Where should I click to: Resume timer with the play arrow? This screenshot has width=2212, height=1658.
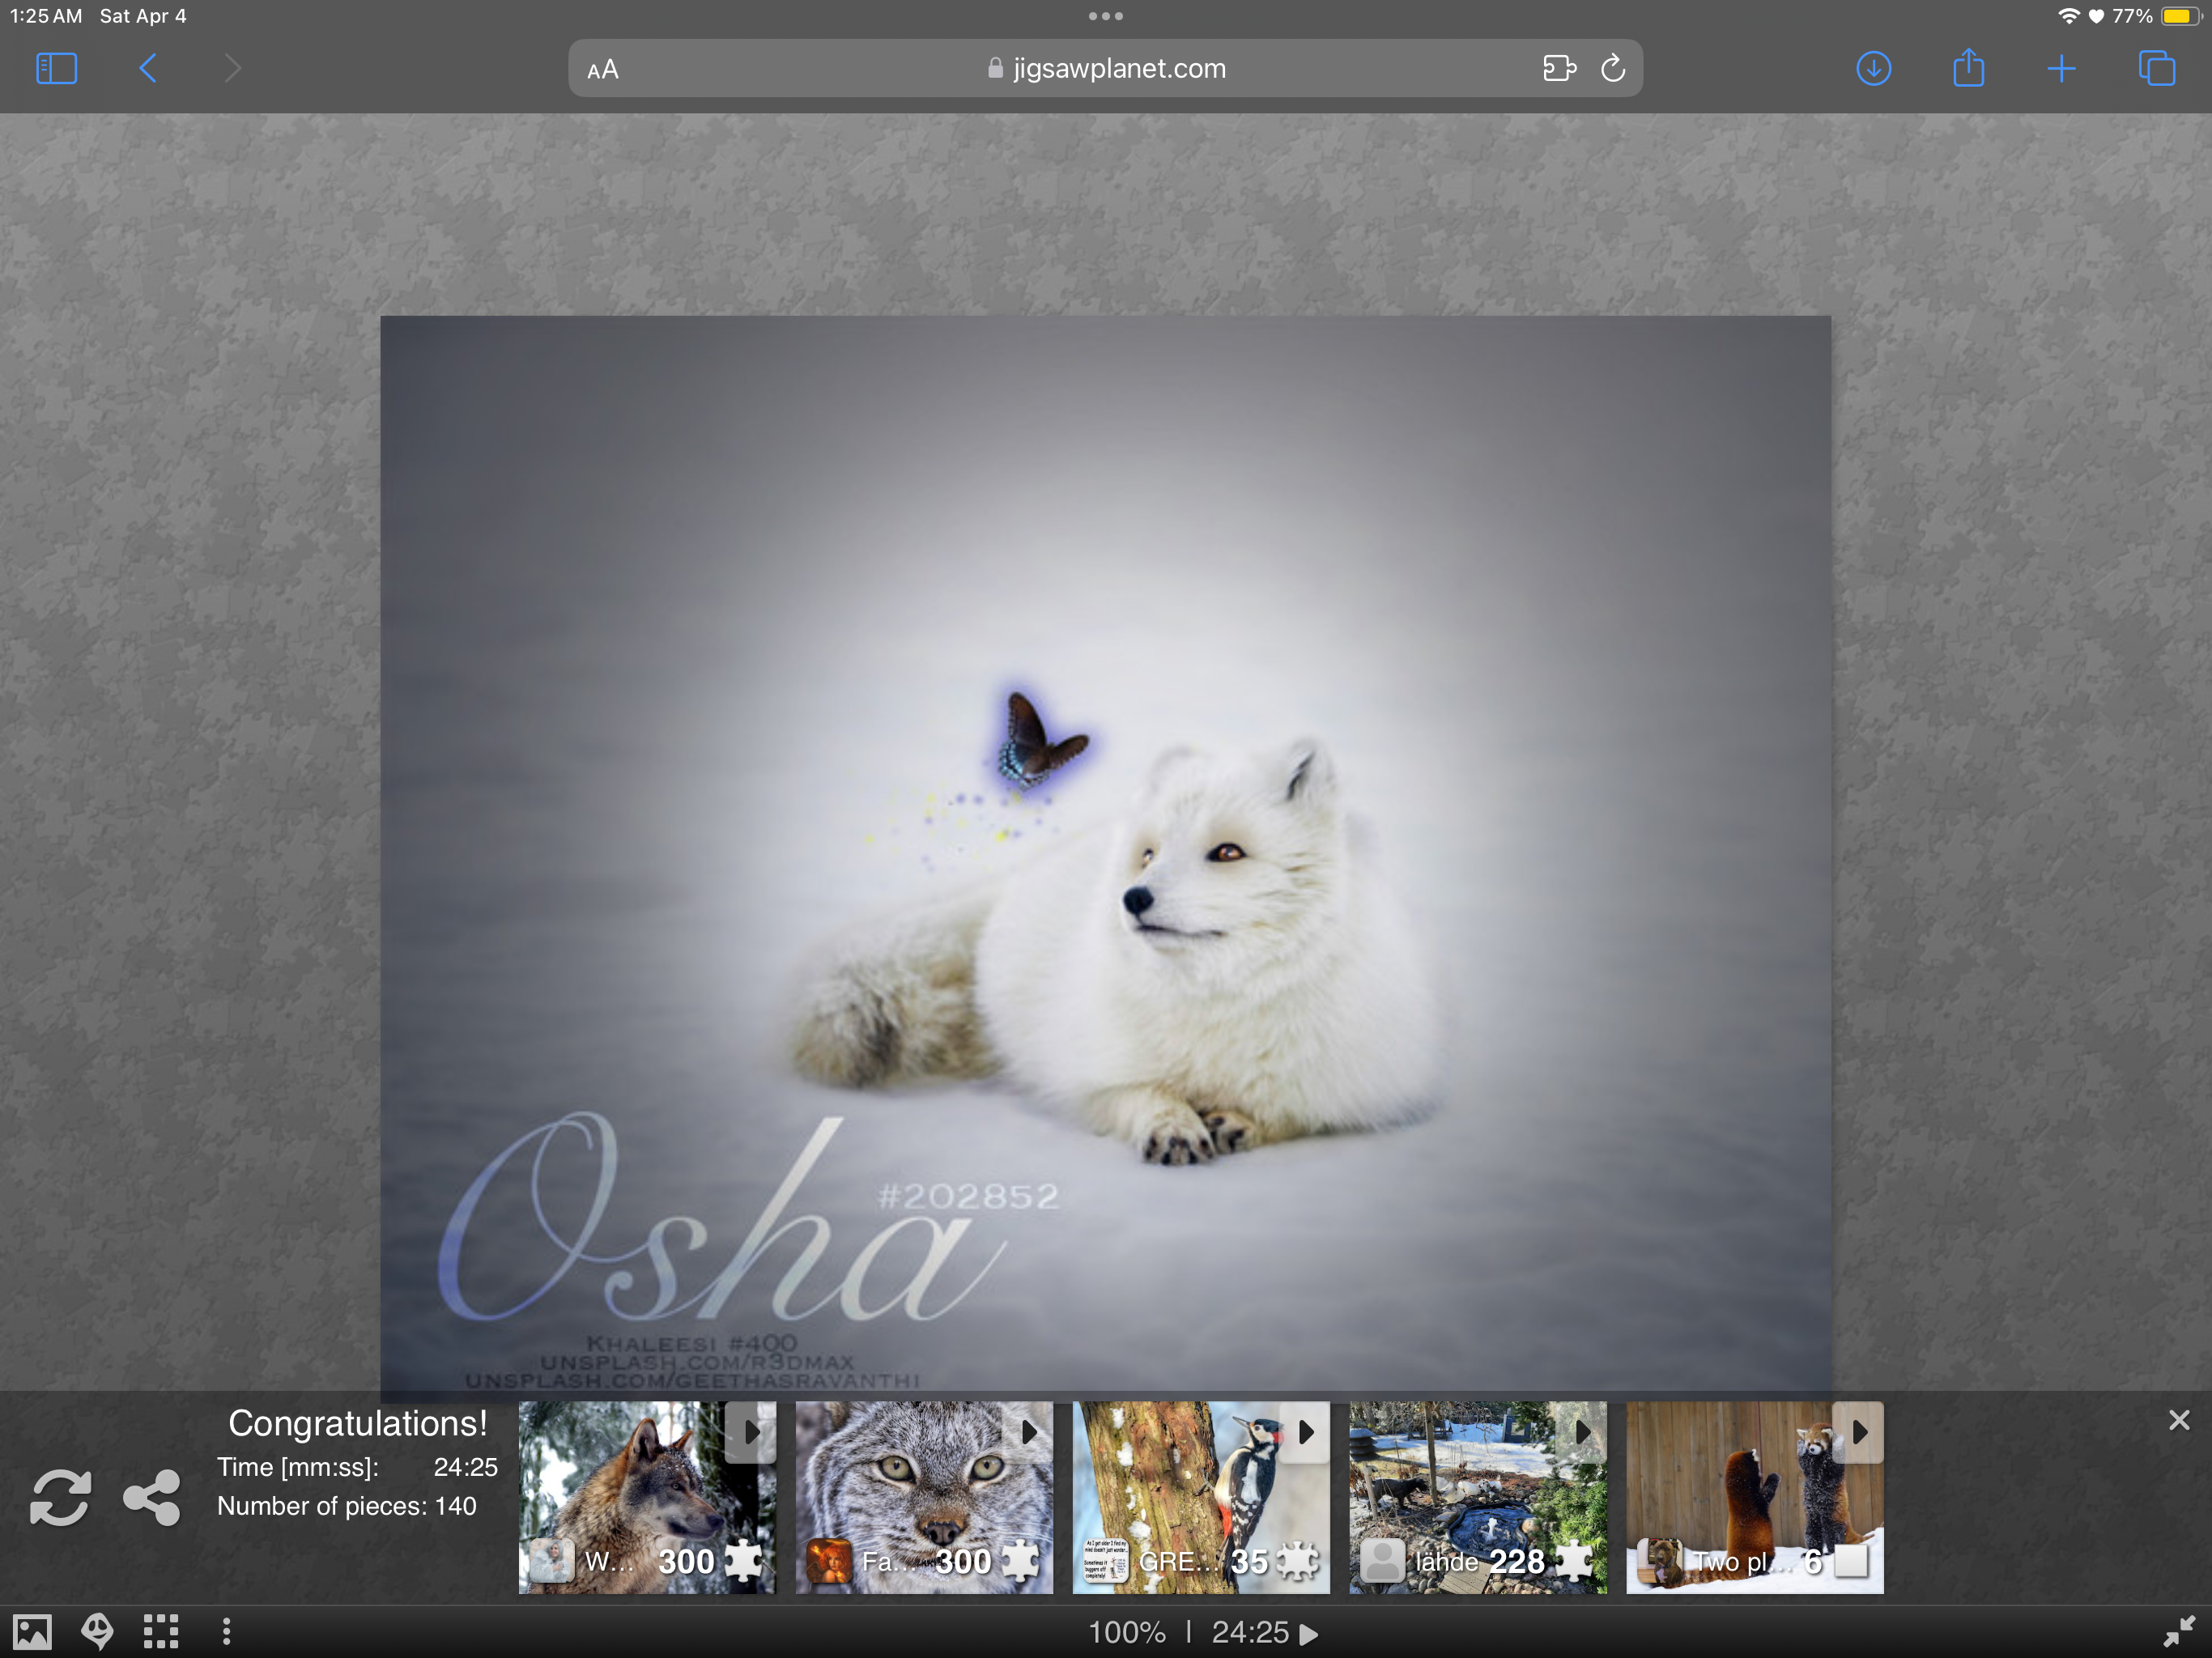[x=1309, y=1634]
